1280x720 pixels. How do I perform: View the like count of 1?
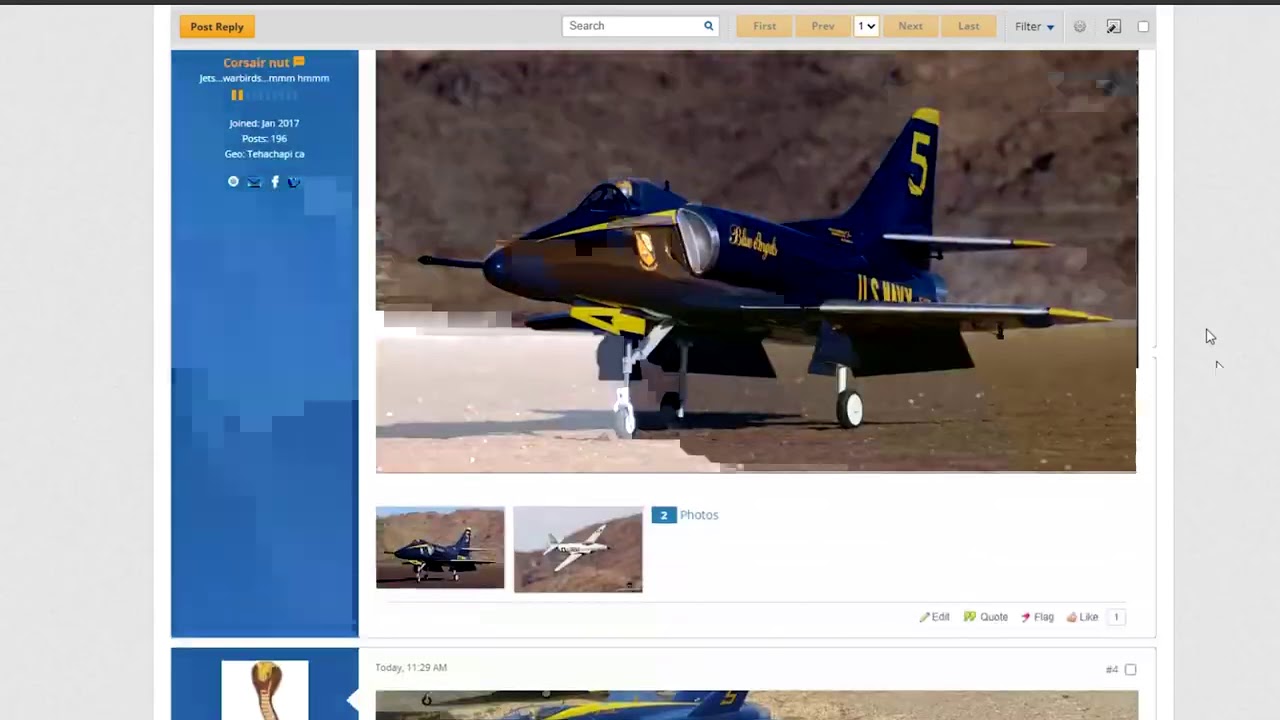(1116, 617)
